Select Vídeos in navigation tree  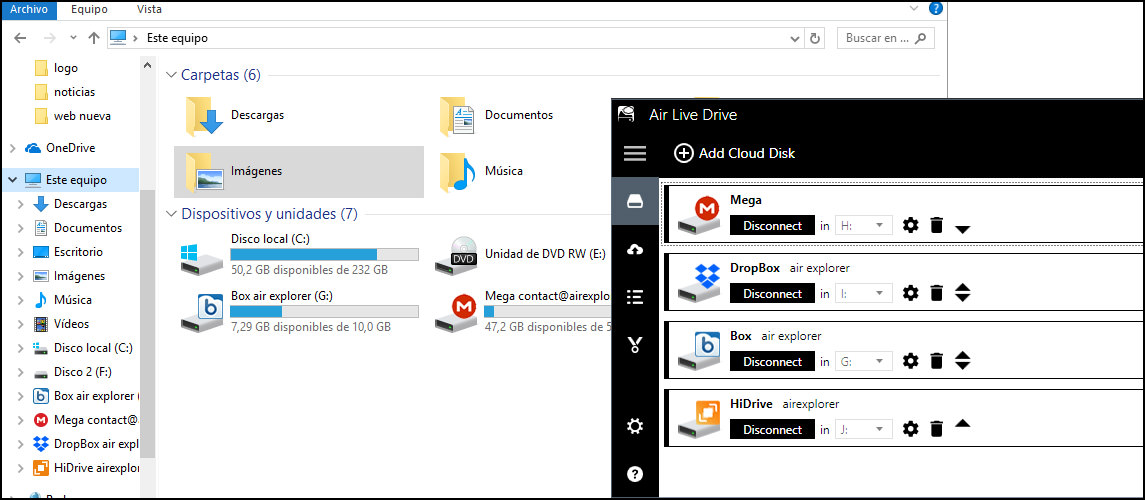click(71, 323)
